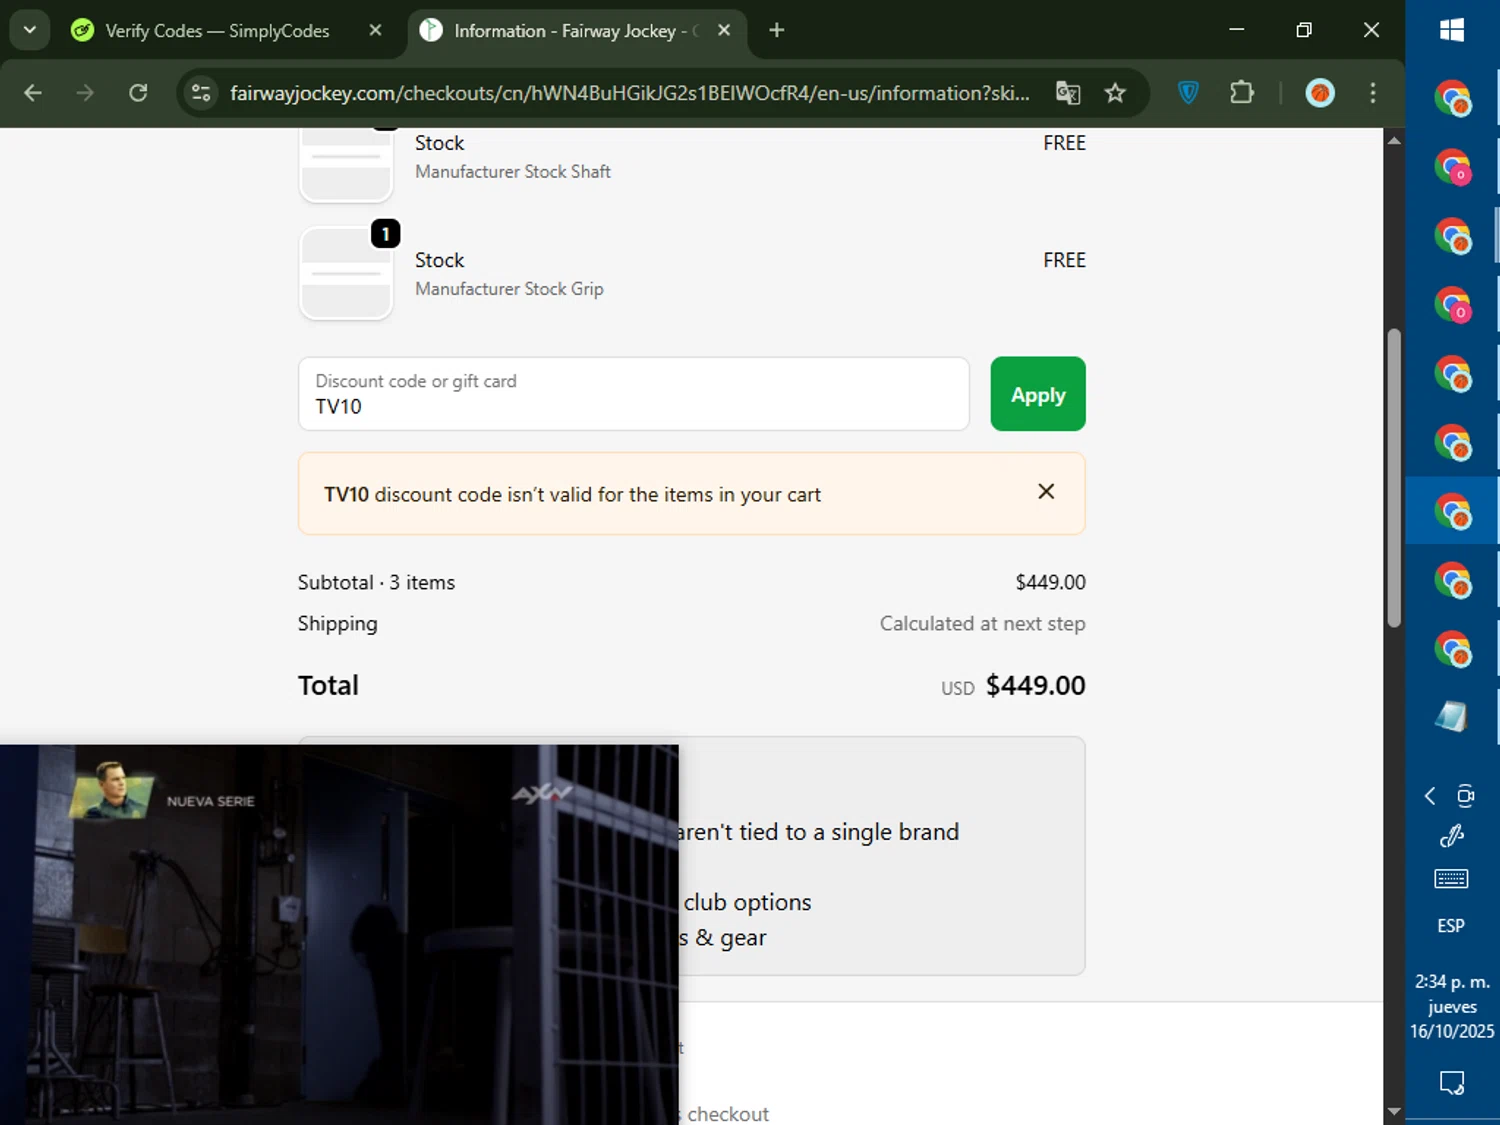Image resolution: width=1500 pixels, height=1125 pixels.
Task: Open the Extensions puzzle icon
Action: pos(1241,93)
